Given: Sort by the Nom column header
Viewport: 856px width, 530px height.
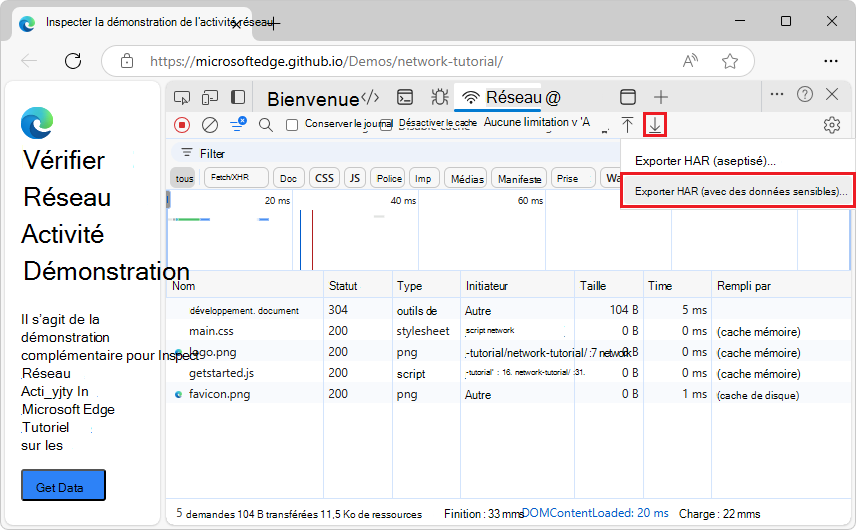Looking at the screenshot, I should click(245, 285).
